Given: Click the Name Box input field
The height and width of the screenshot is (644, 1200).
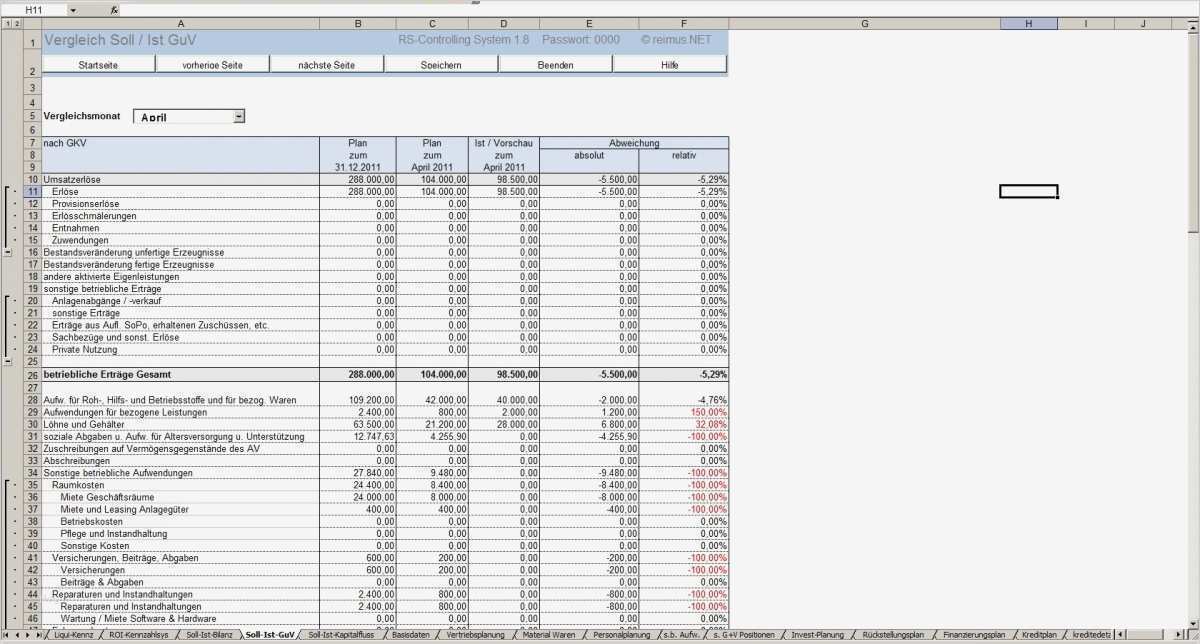Looking at the screenshot, I should [35, 9].
